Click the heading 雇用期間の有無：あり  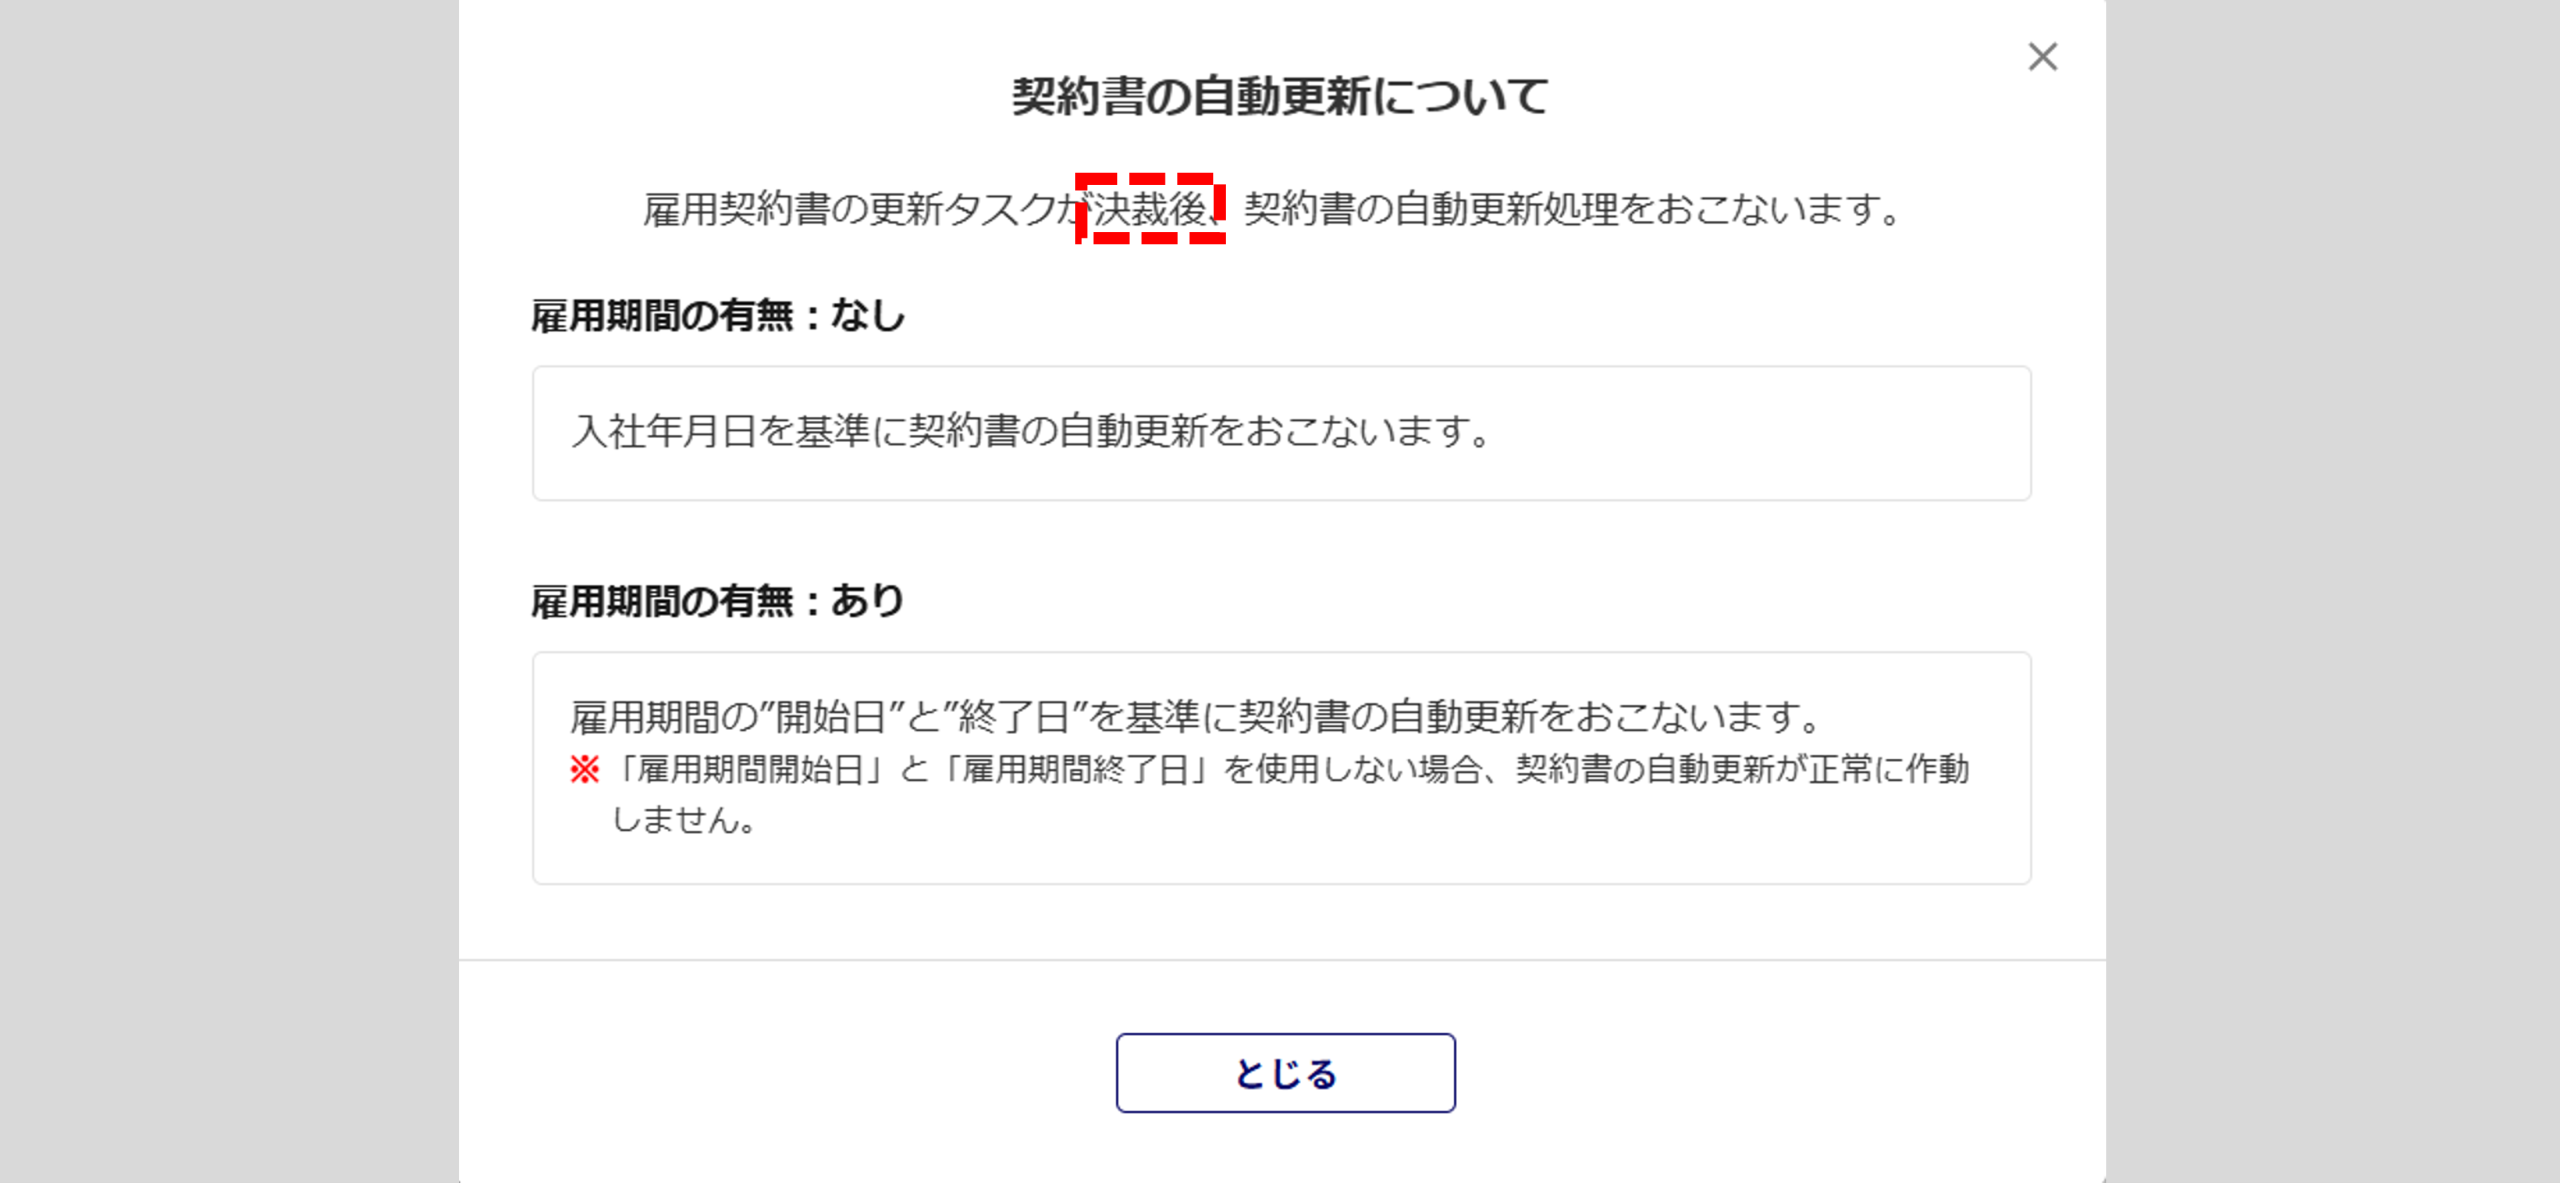(x=718, y=602)
